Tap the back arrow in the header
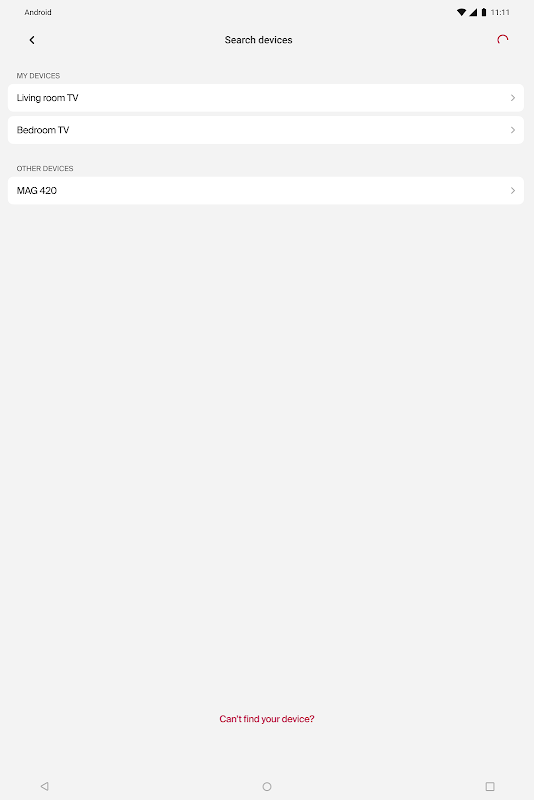534x800 pixels. click(x=32, y=40)
